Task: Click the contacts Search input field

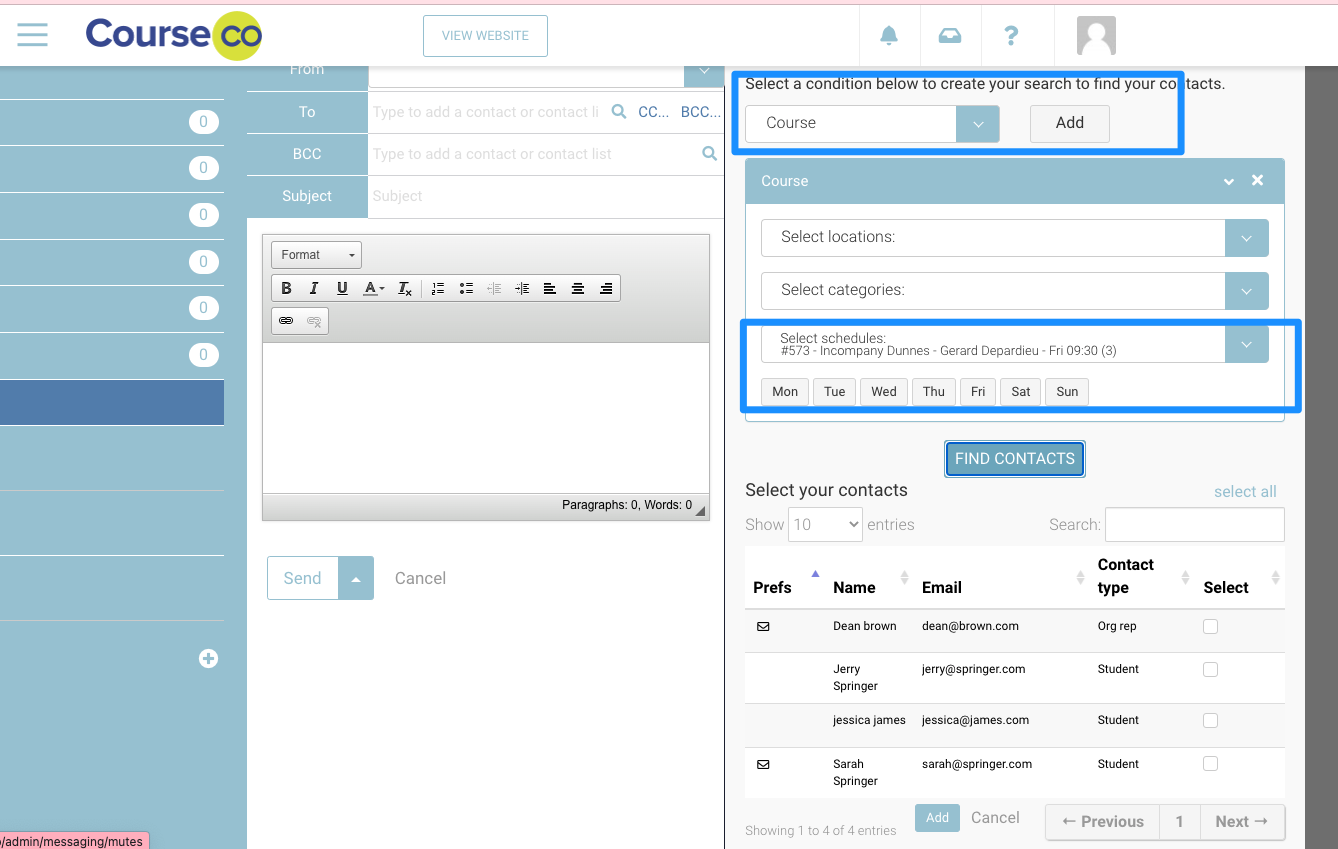Action: tap(1194, 524)
